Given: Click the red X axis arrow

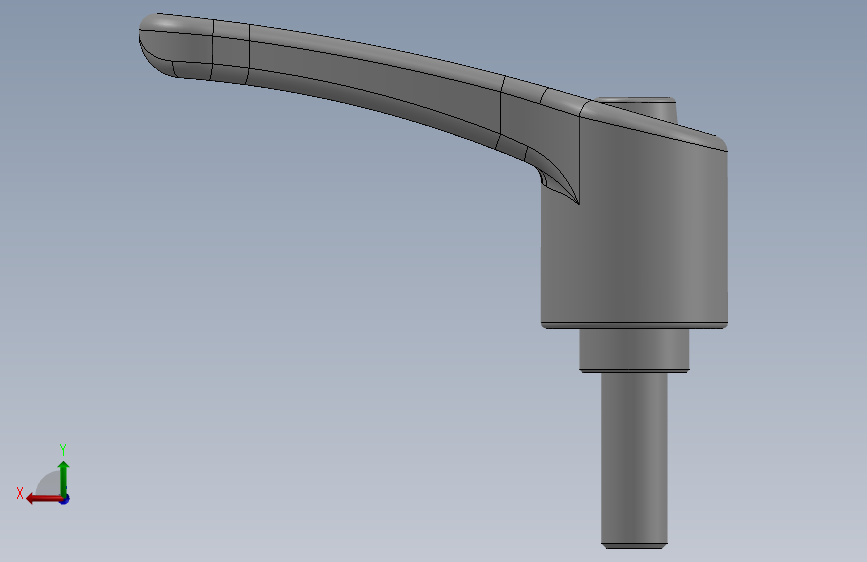Looking at the screenshot, I should [x=44, y=499].
